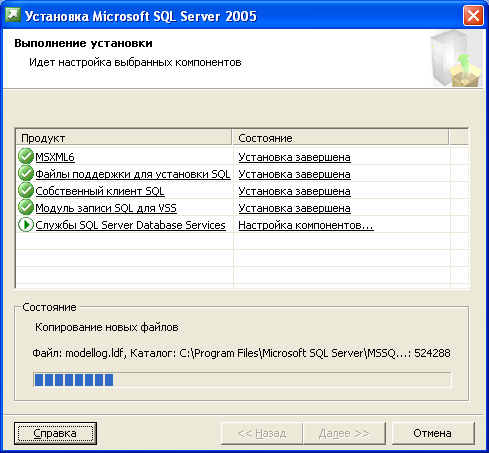Open the Собственный клиент SQL link
The width and height of the screenshot is (489, 453).
click(100, 191)
